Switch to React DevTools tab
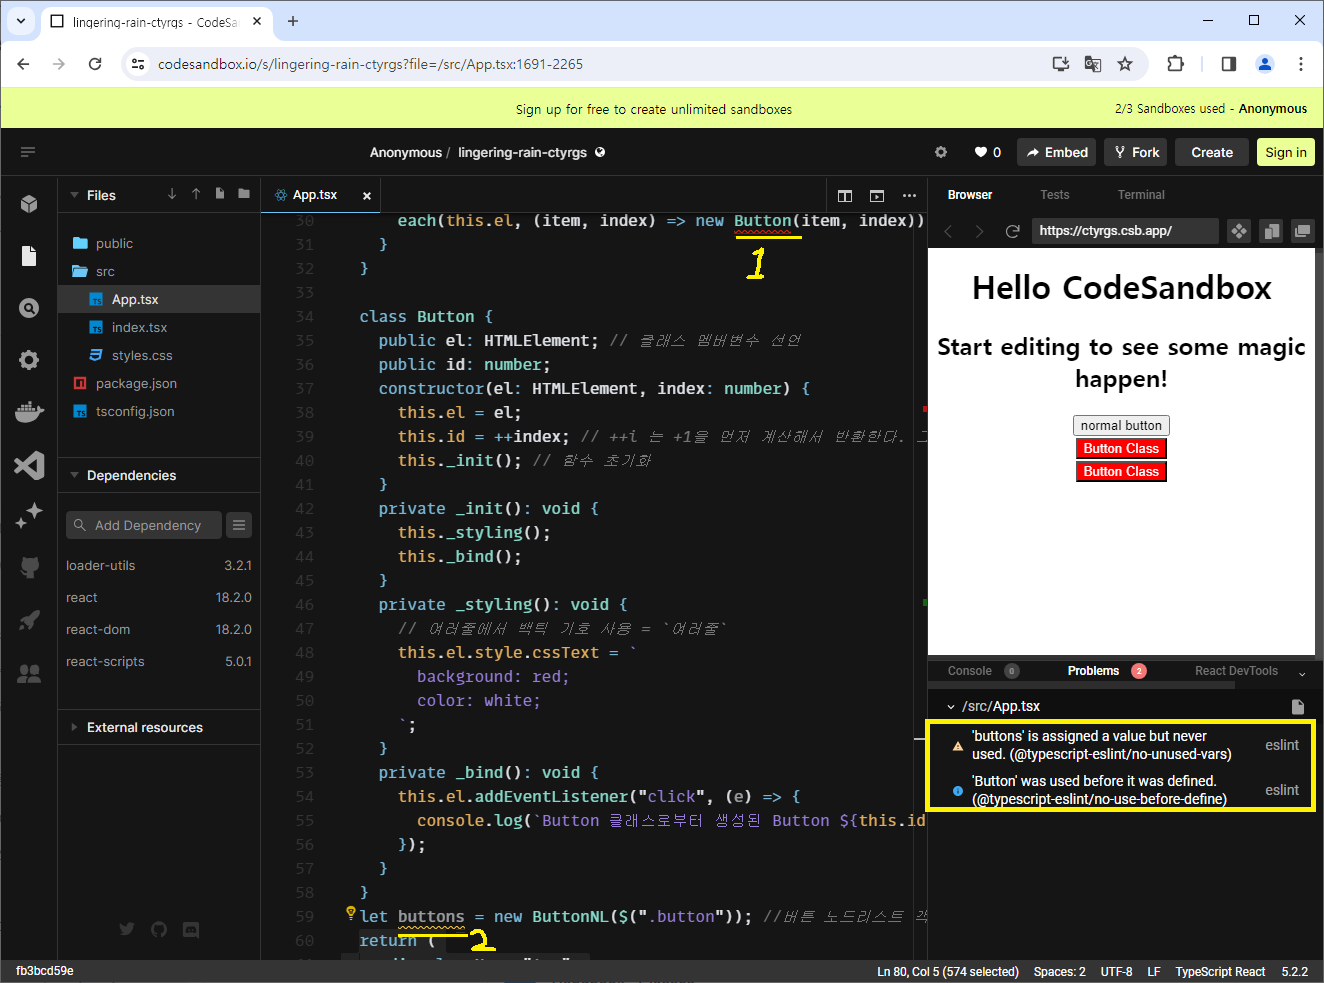Screen dimensions: 1324x983 tap(1236, 671)
